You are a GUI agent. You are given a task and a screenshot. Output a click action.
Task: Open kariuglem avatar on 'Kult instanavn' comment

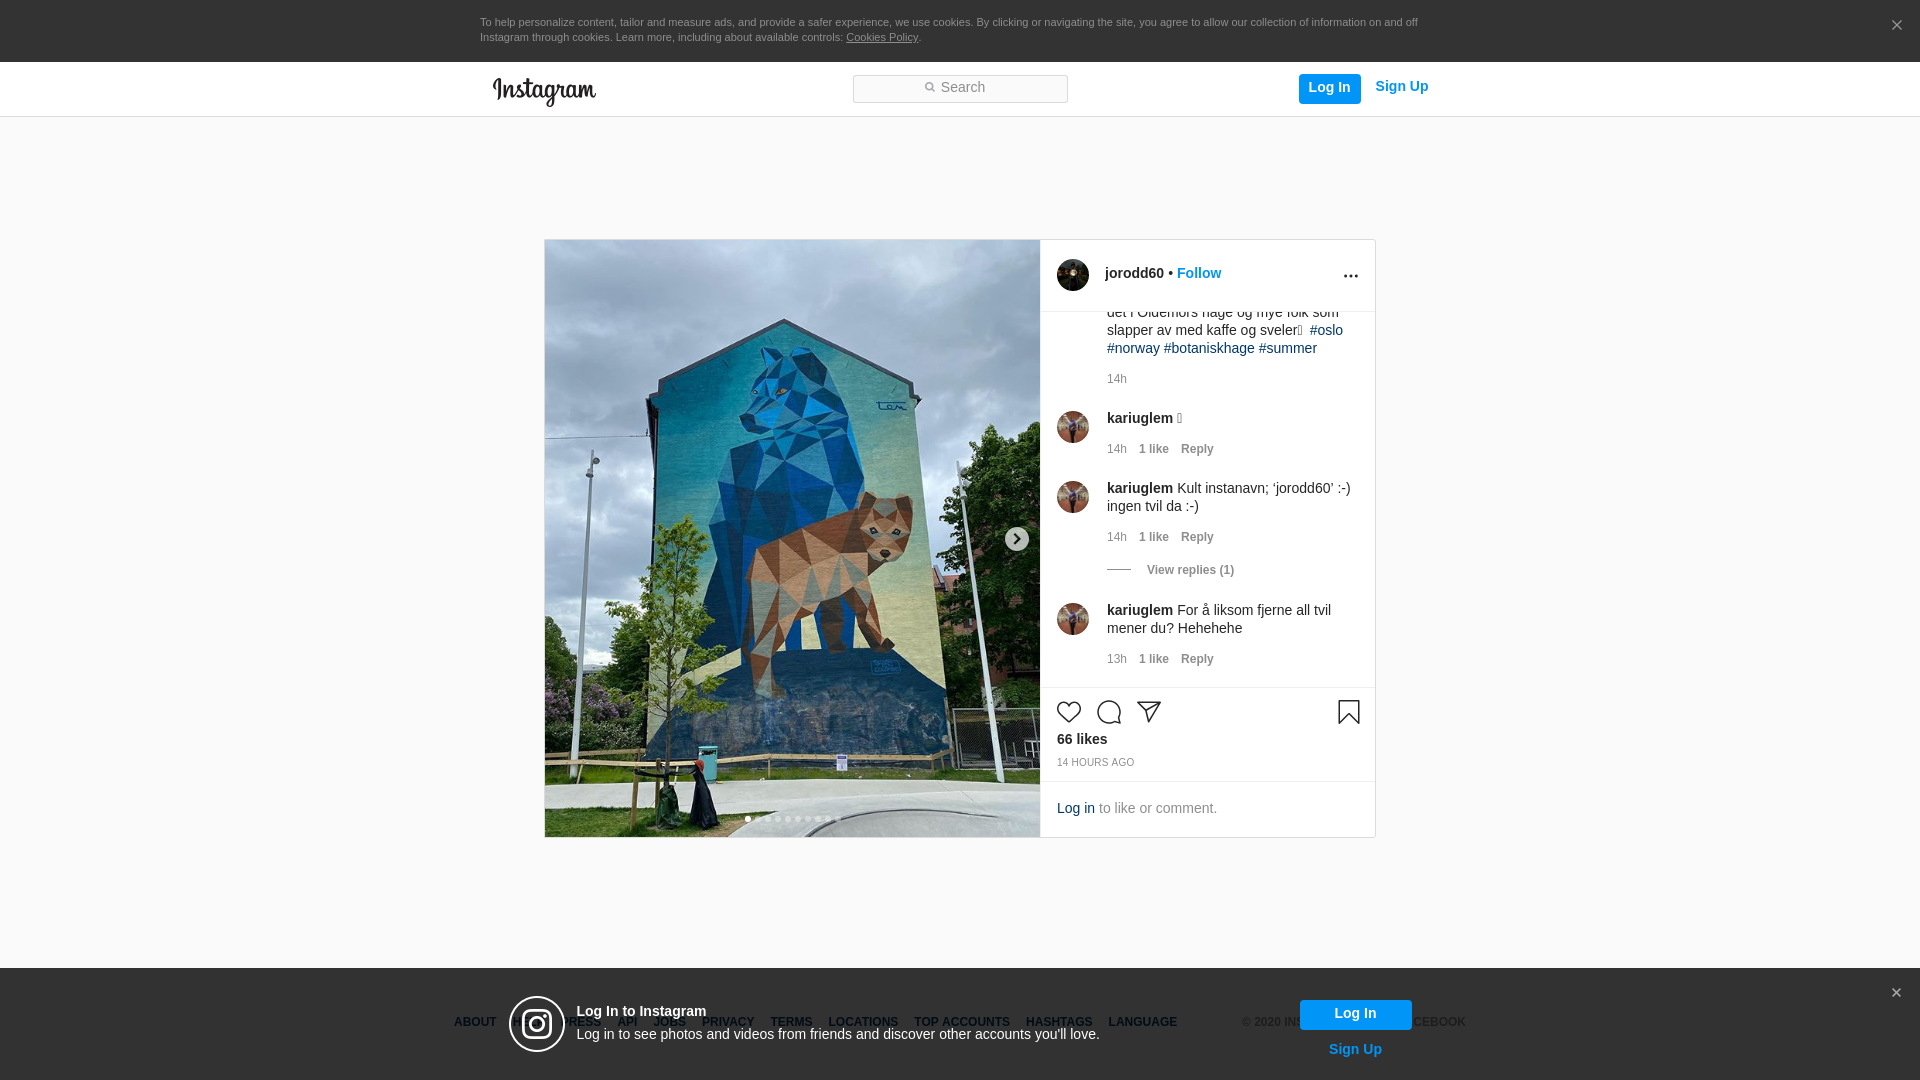pos(1073,497)
